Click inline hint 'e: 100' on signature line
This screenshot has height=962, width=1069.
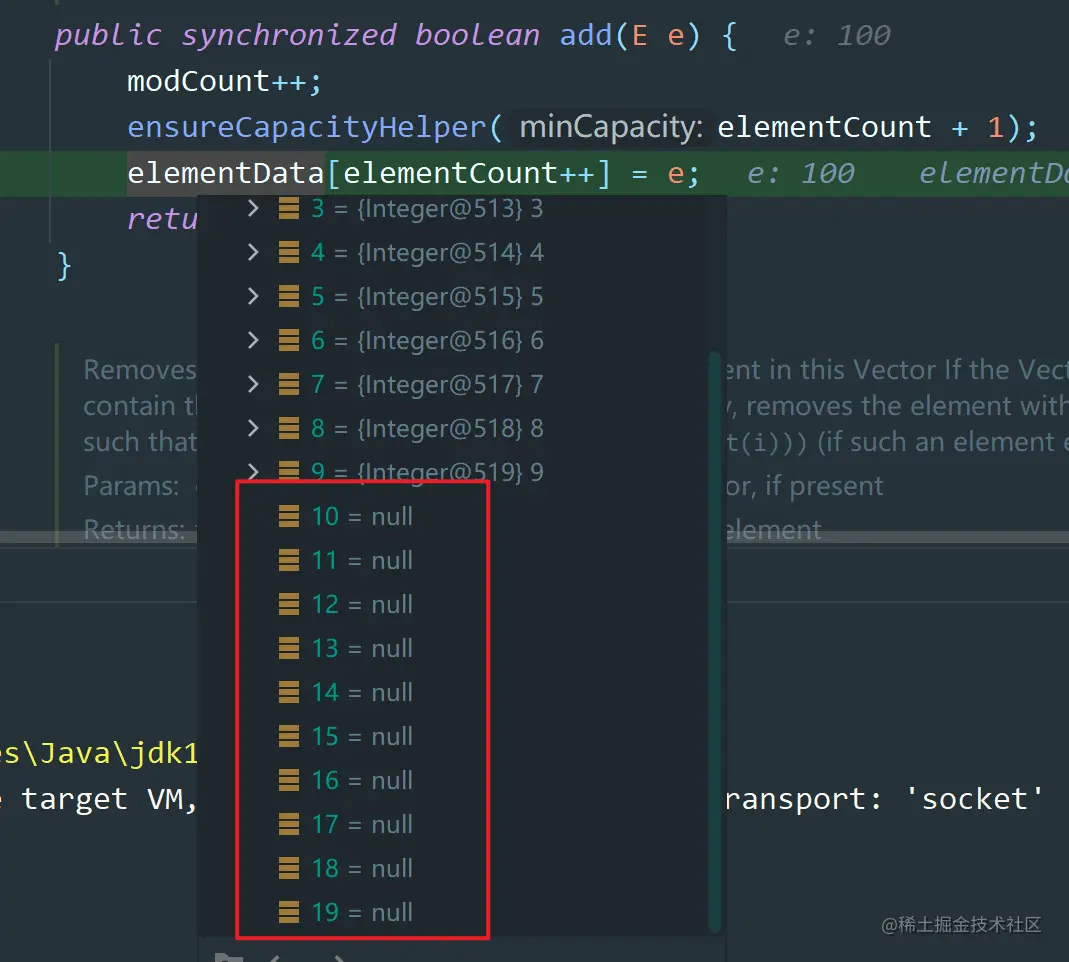pyautogui.click(x=837, y=35)
